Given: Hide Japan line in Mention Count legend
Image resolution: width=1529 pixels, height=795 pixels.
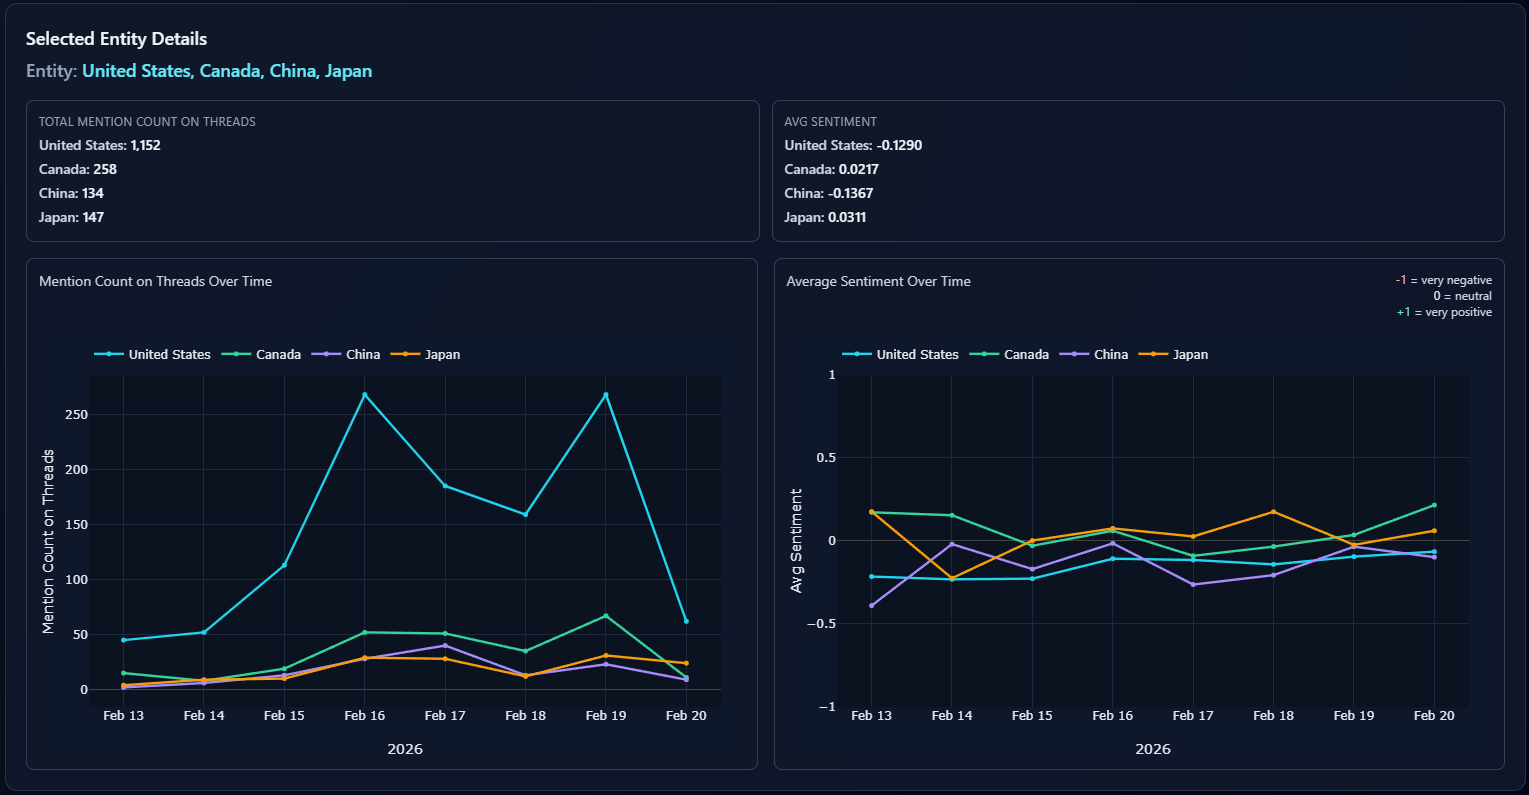Looking at the screenshot, I should pyautogui.click(x=425, y=354).
